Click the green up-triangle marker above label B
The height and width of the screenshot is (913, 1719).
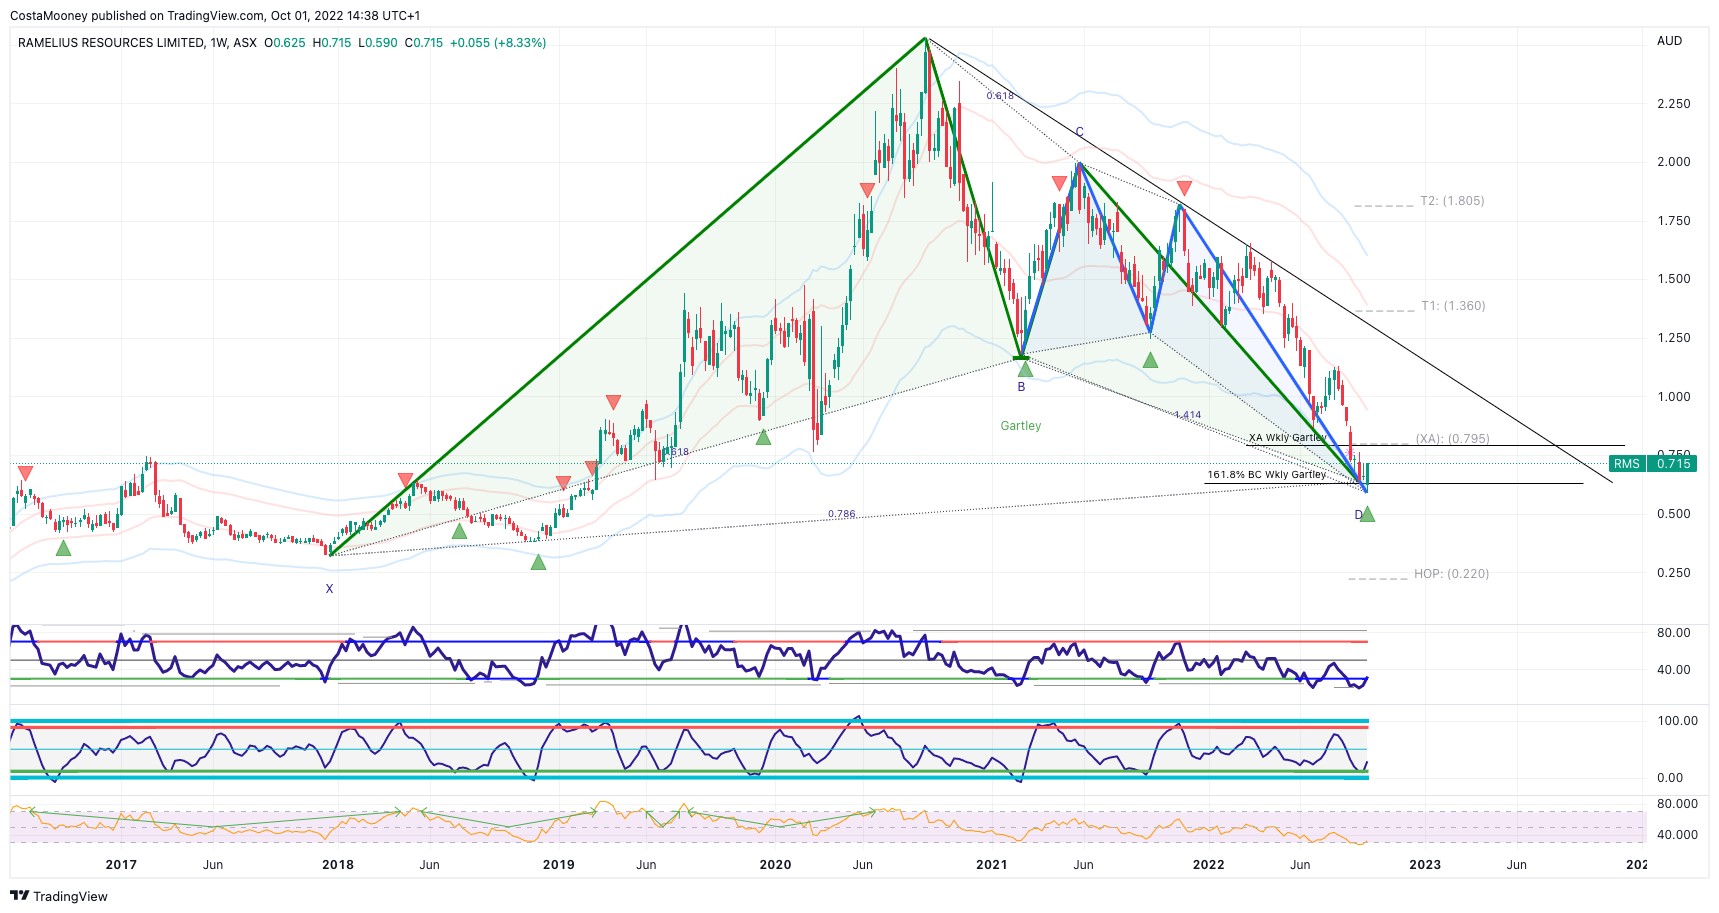[x=1025, y=370]
